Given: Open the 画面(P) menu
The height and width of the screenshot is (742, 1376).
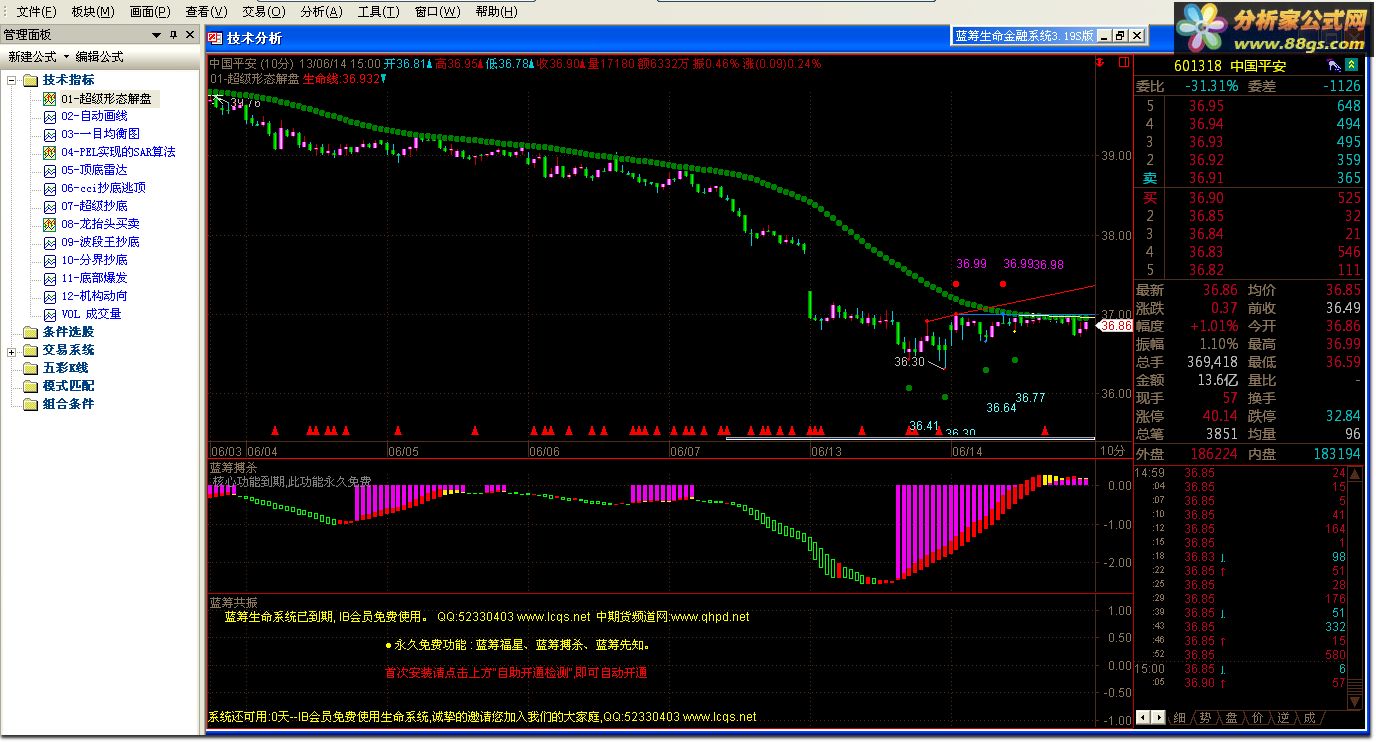Looking at the screenshot, I should click(150, 12).
